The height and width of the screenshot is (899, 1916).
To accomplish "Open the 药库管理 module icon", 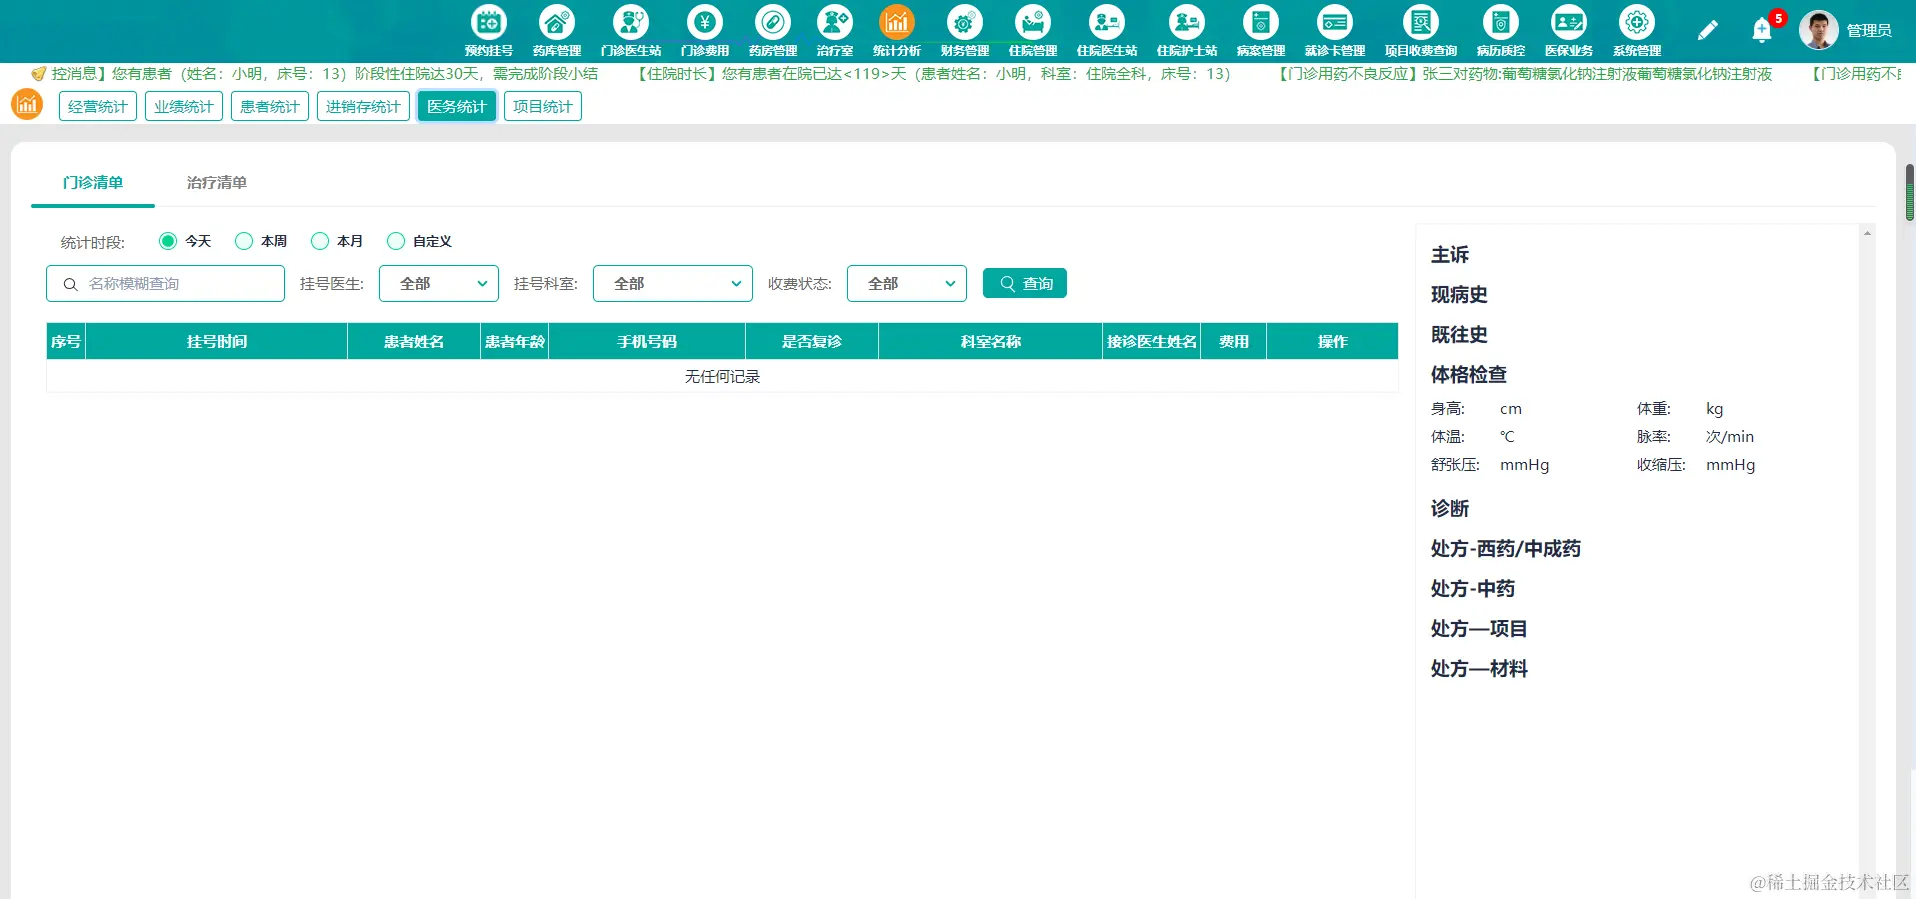I will (556, 22).
